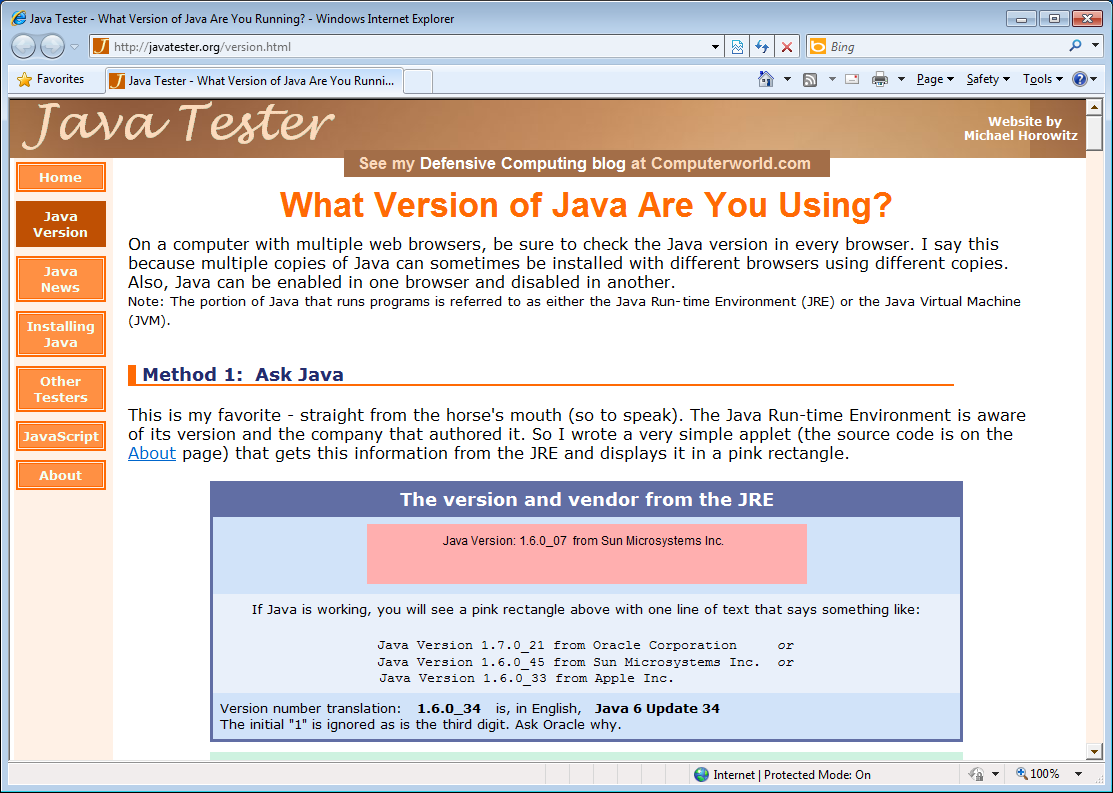This screenshot has width=1113, height=793.
Task: Open the Tools menu
Action: tap(1042, 80)
